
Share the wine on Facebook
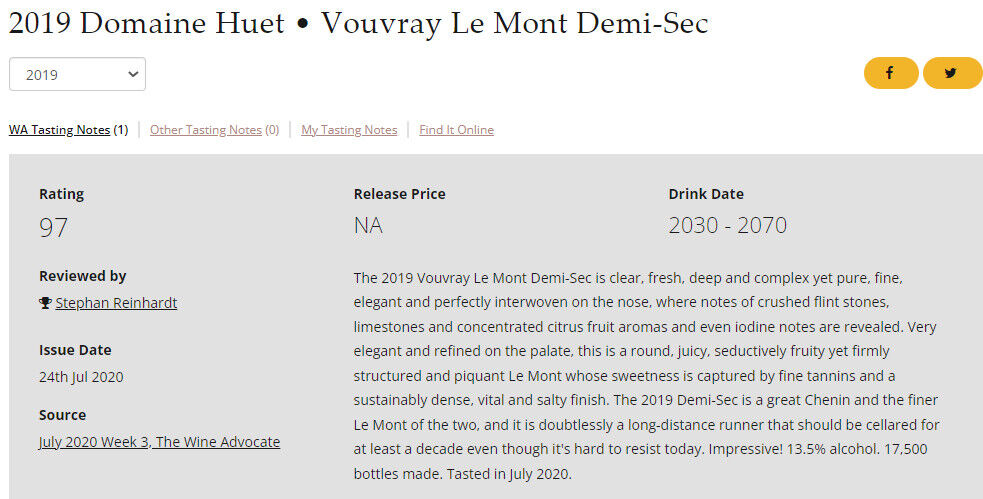pos(890,73)
